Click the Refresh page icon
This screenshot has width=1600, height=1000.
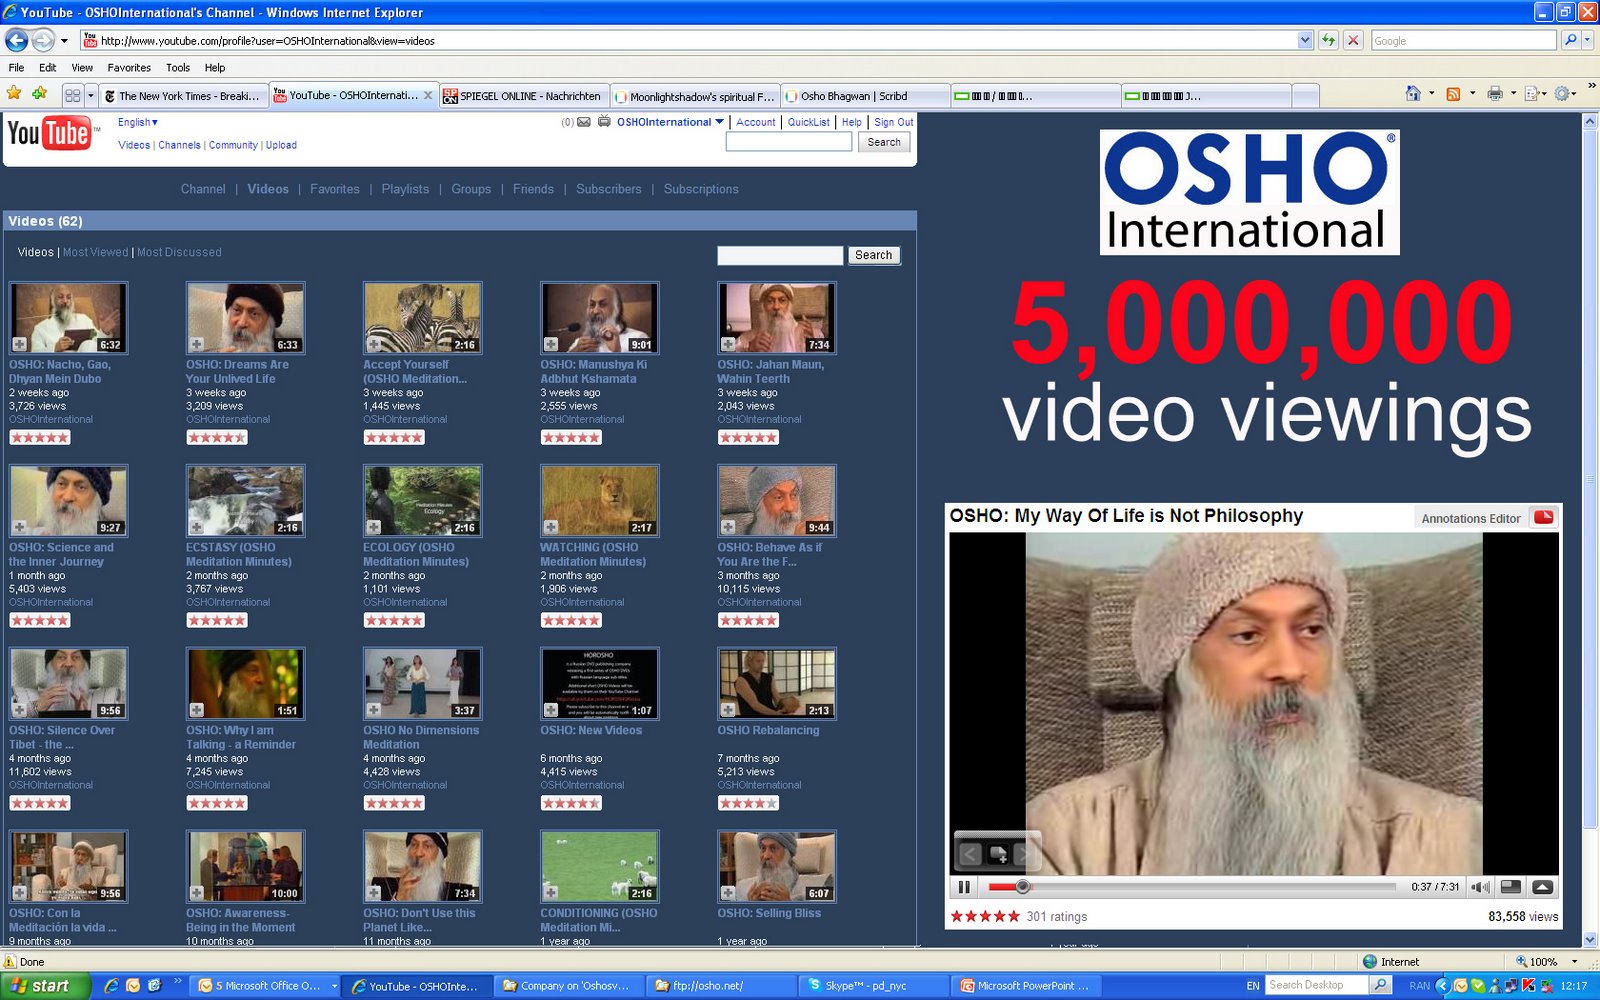(1328, 40)
